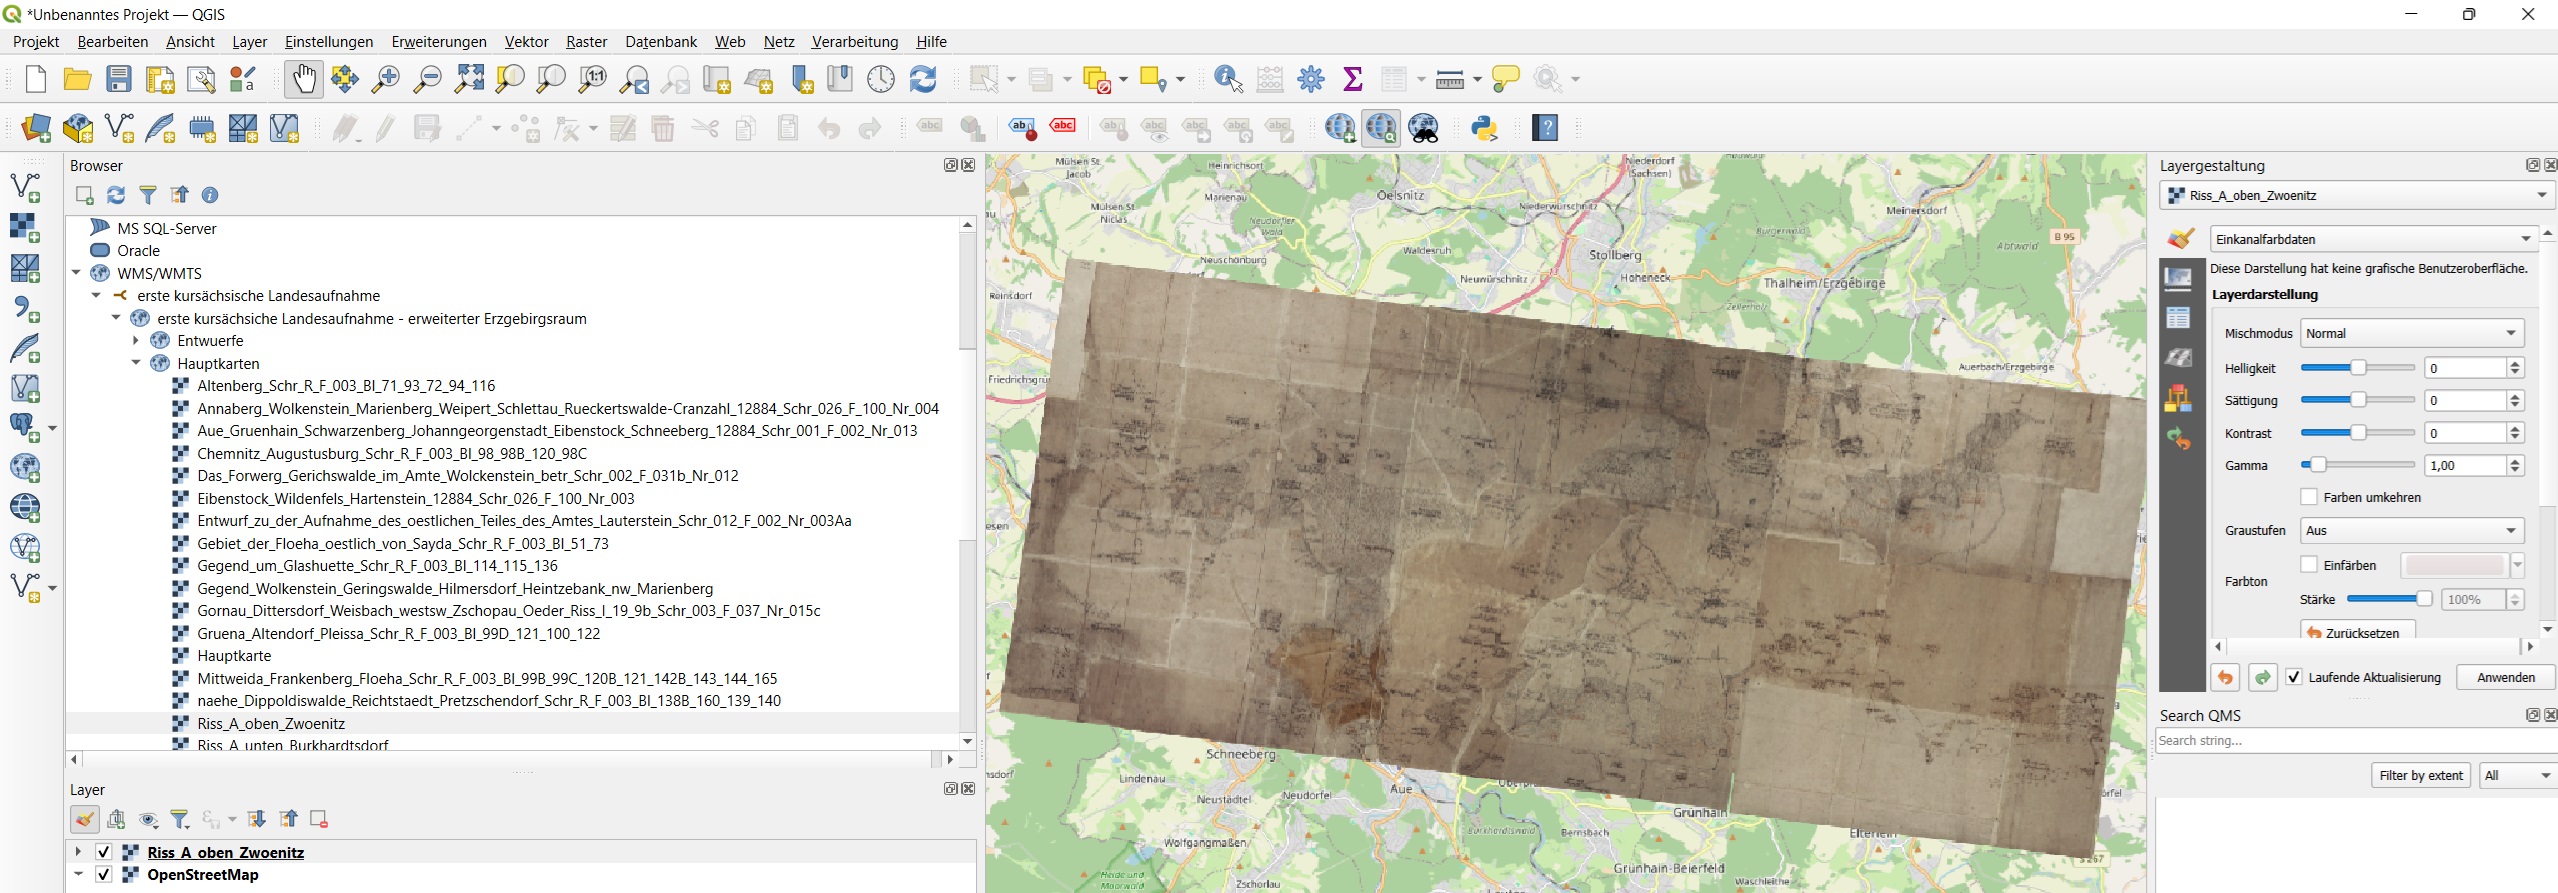Screen dimensions: 2558x893
Task: Open OSM place search binoculars icon
Action: click(x=1424, y=128)
